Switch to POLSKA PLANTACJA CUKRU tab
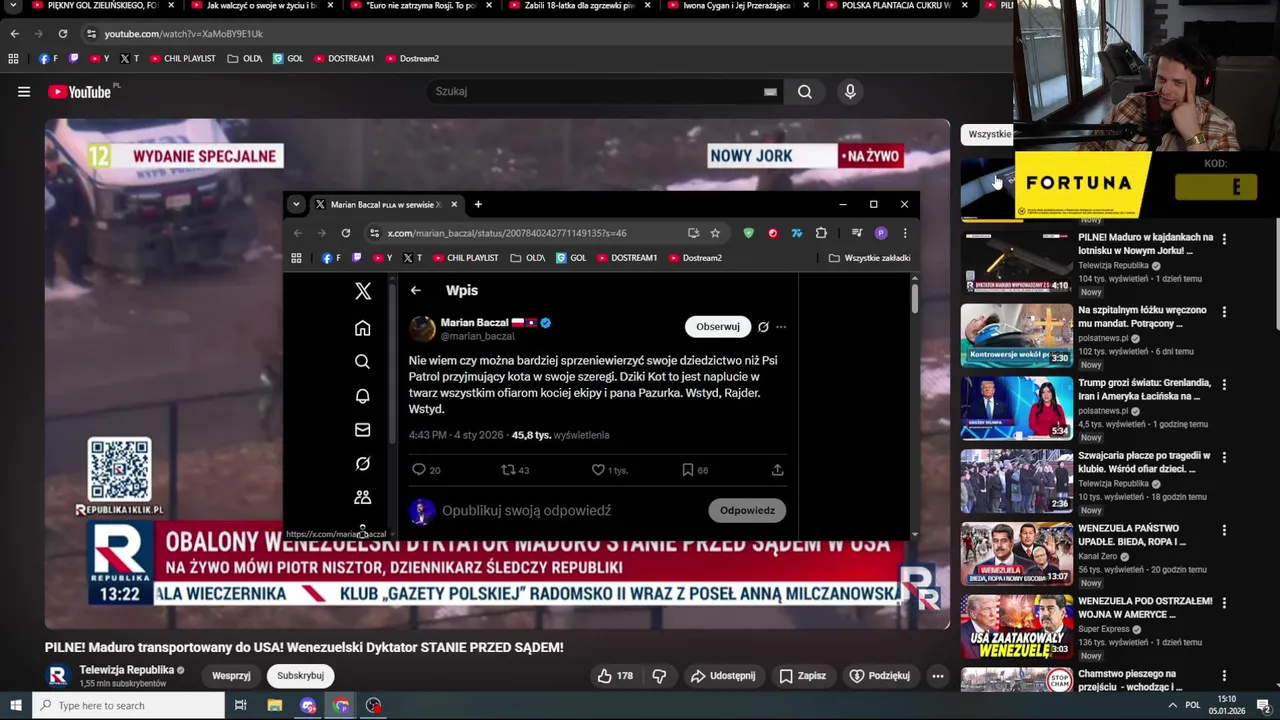The width and height of the screenshot is (1280, 720). 895,6
